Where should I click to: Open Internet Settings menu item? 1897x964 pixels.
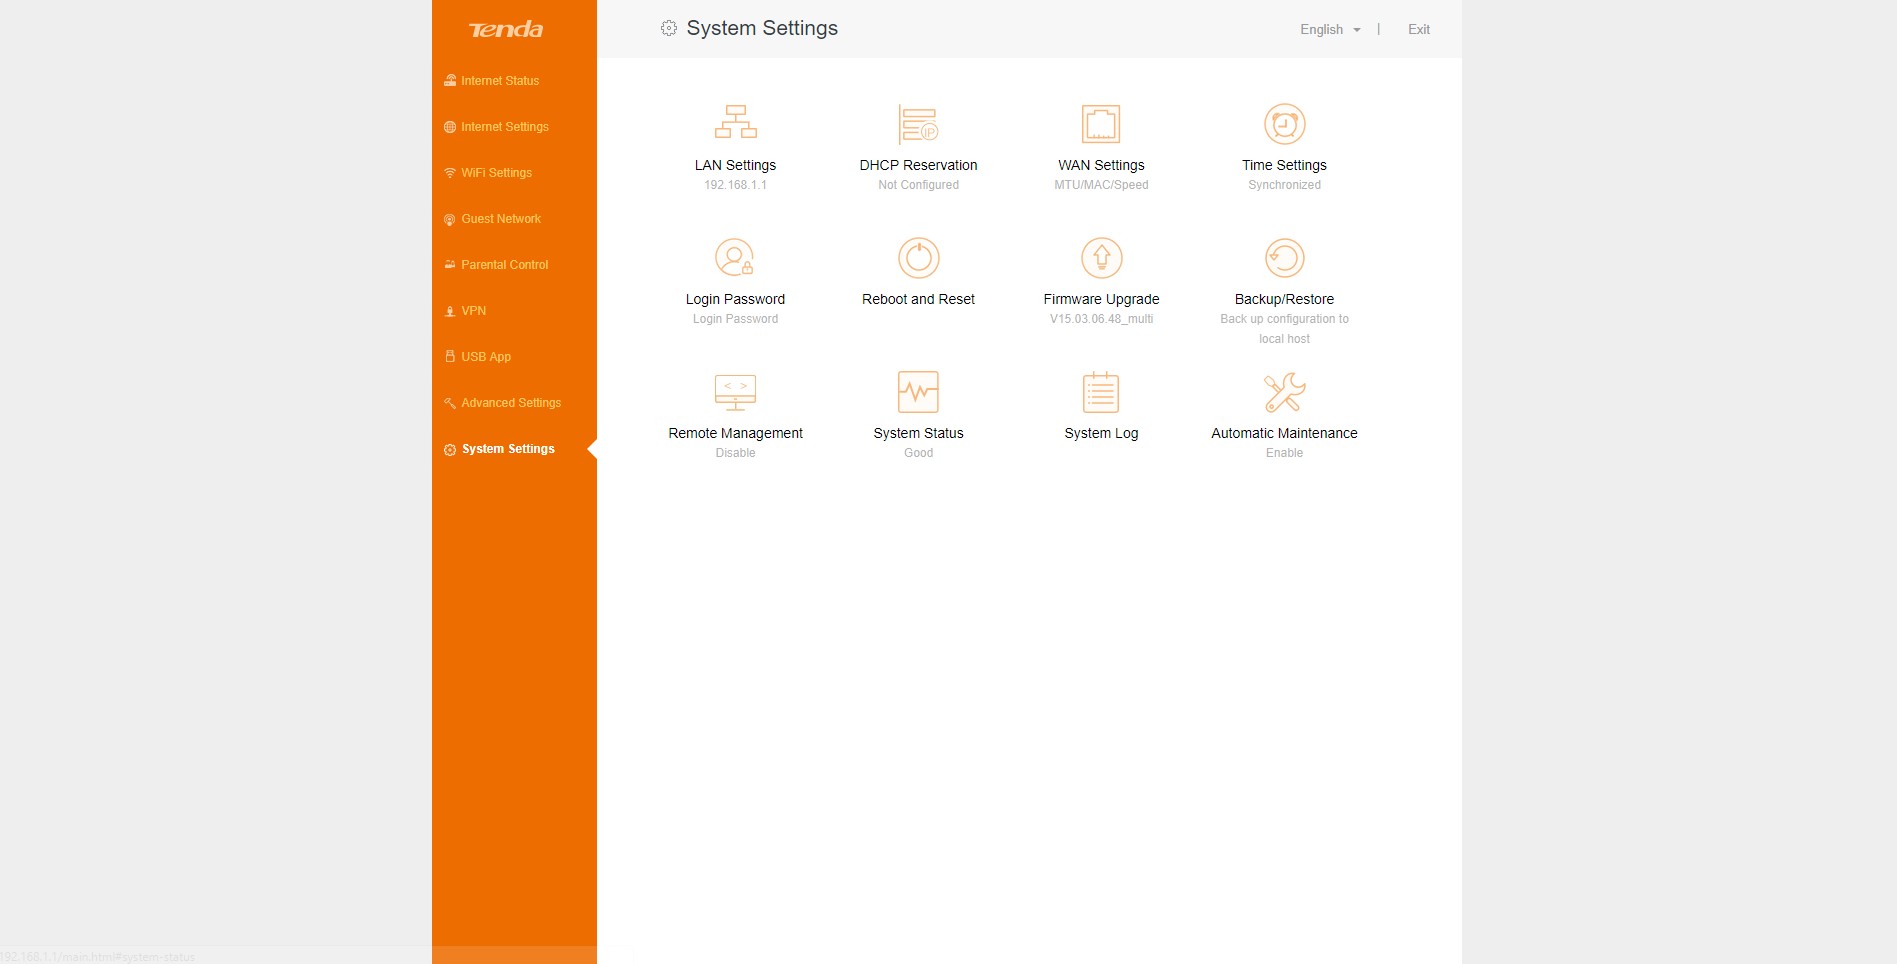click(x=505, y=127)
